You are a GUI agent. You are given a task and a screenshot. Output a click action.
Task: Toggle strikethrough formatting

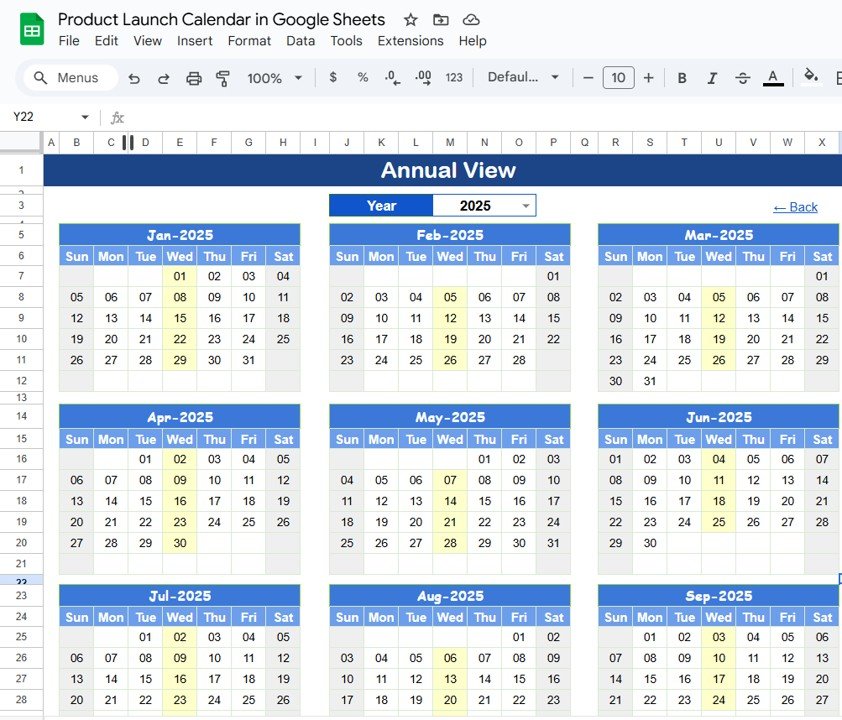click(742, 78)
